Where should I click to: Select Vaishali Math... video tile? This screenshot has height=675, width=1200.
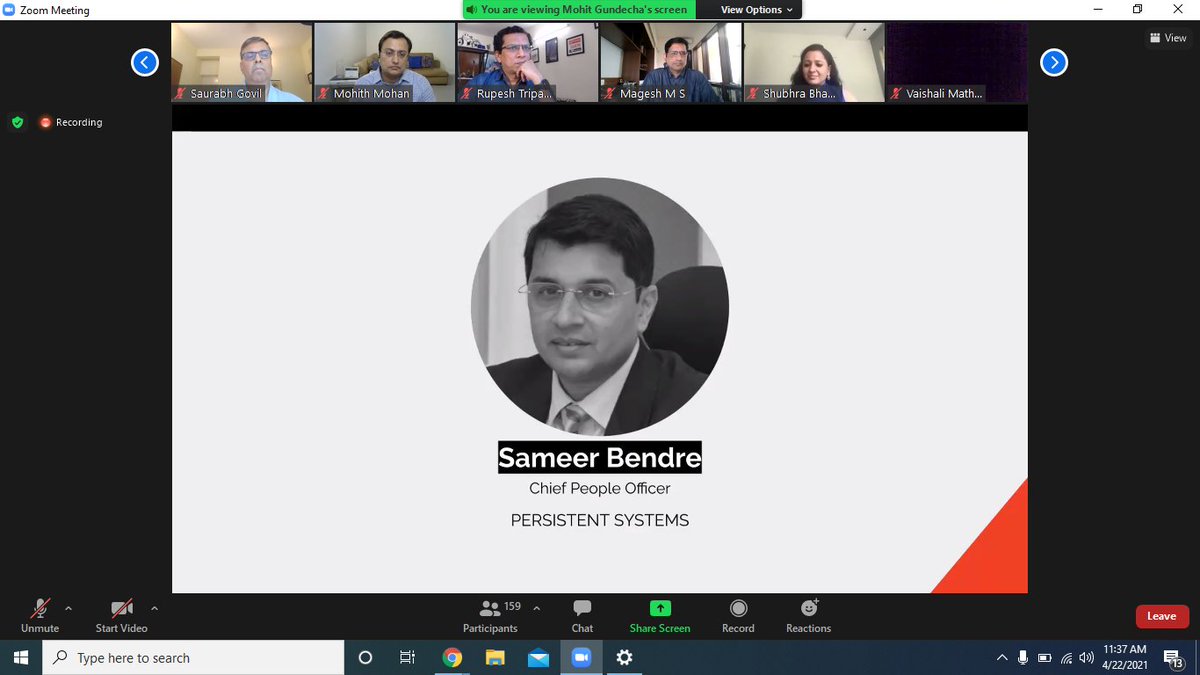click(x=957, y=62)
